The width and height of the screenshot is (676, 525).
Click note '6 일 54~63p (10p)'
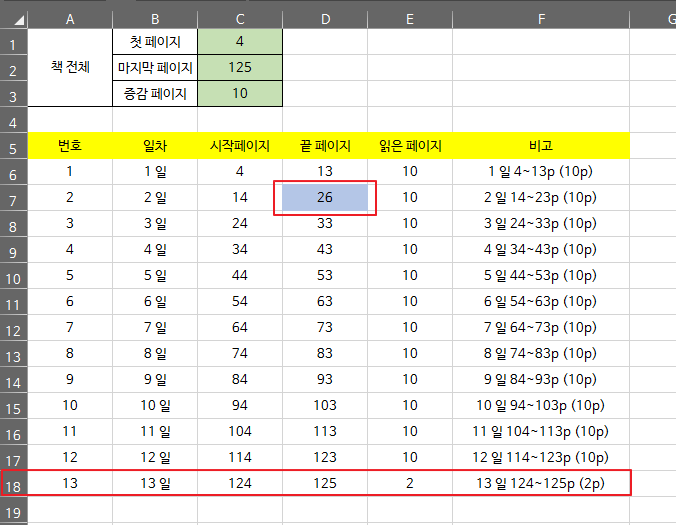[541, 302]
